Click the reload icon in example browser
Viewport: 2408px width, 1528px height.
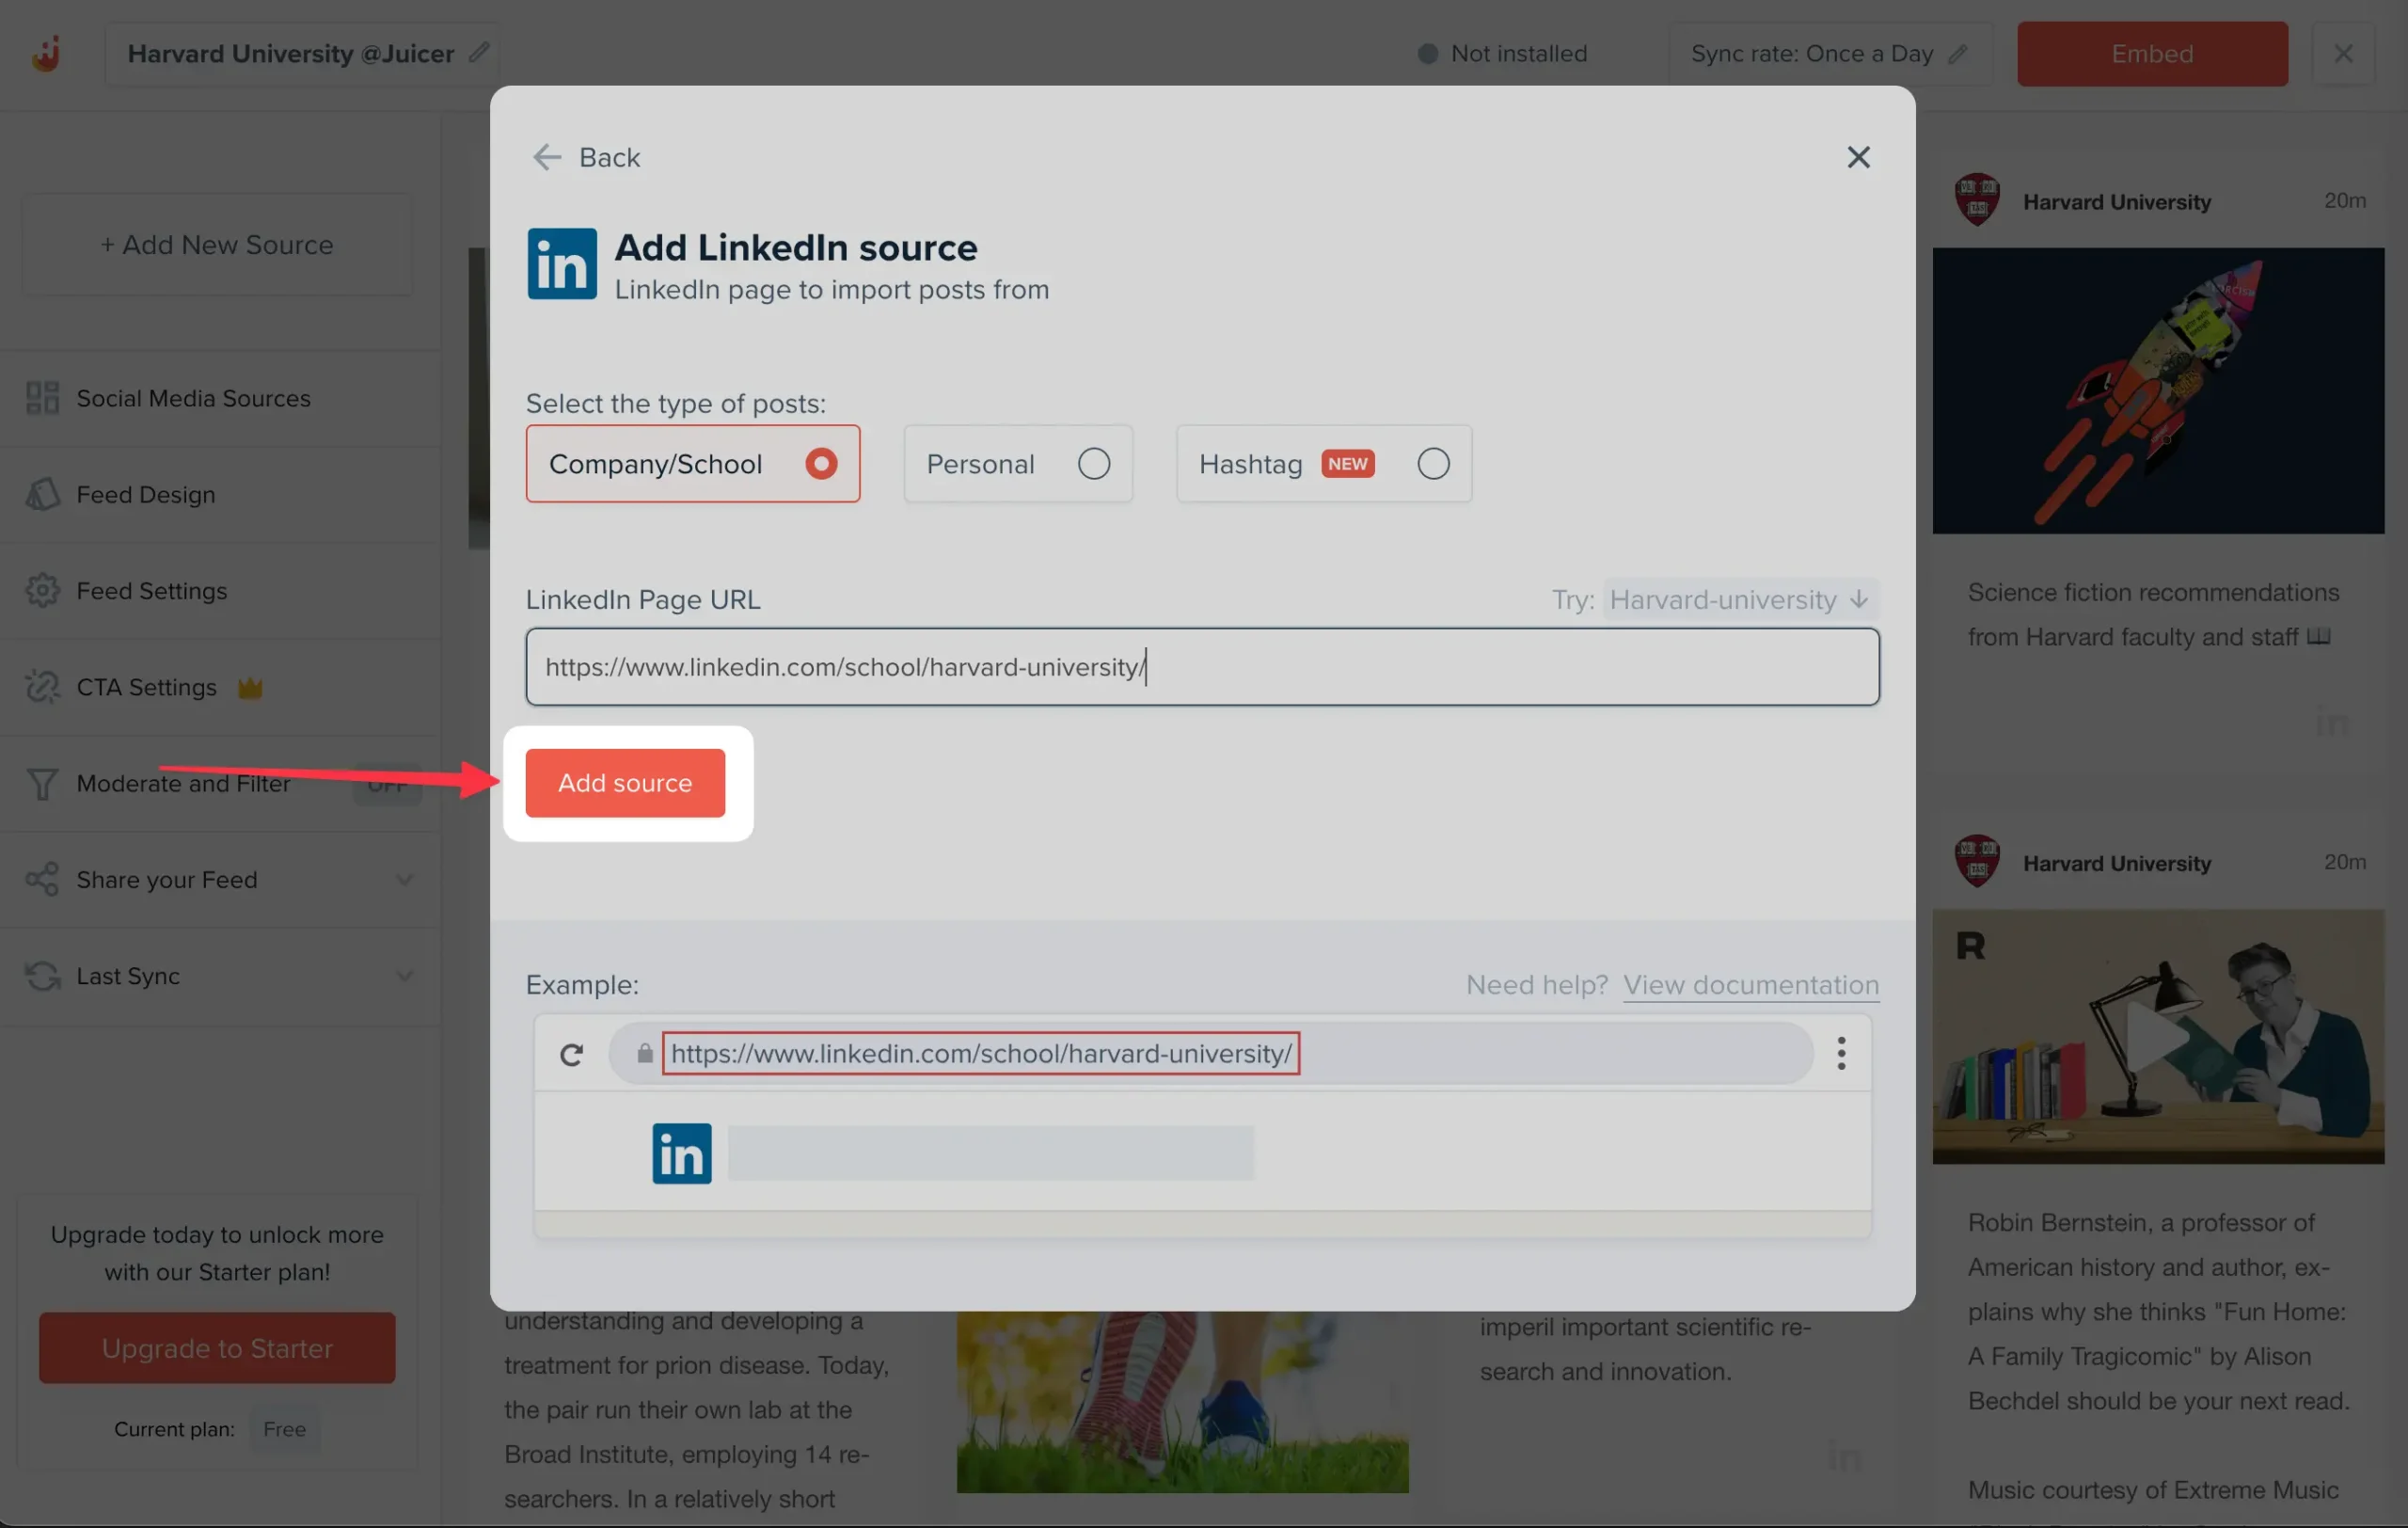click(x=571, y=1054)
